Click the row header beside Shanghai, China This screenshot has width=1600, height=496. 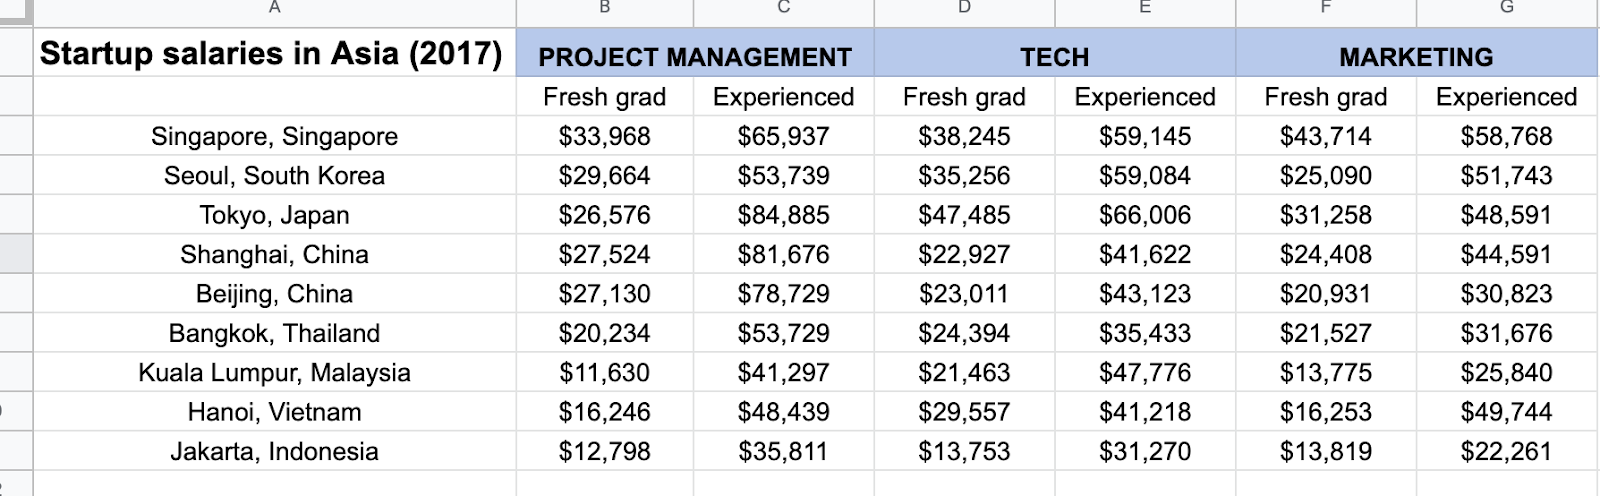click(16, 254)
